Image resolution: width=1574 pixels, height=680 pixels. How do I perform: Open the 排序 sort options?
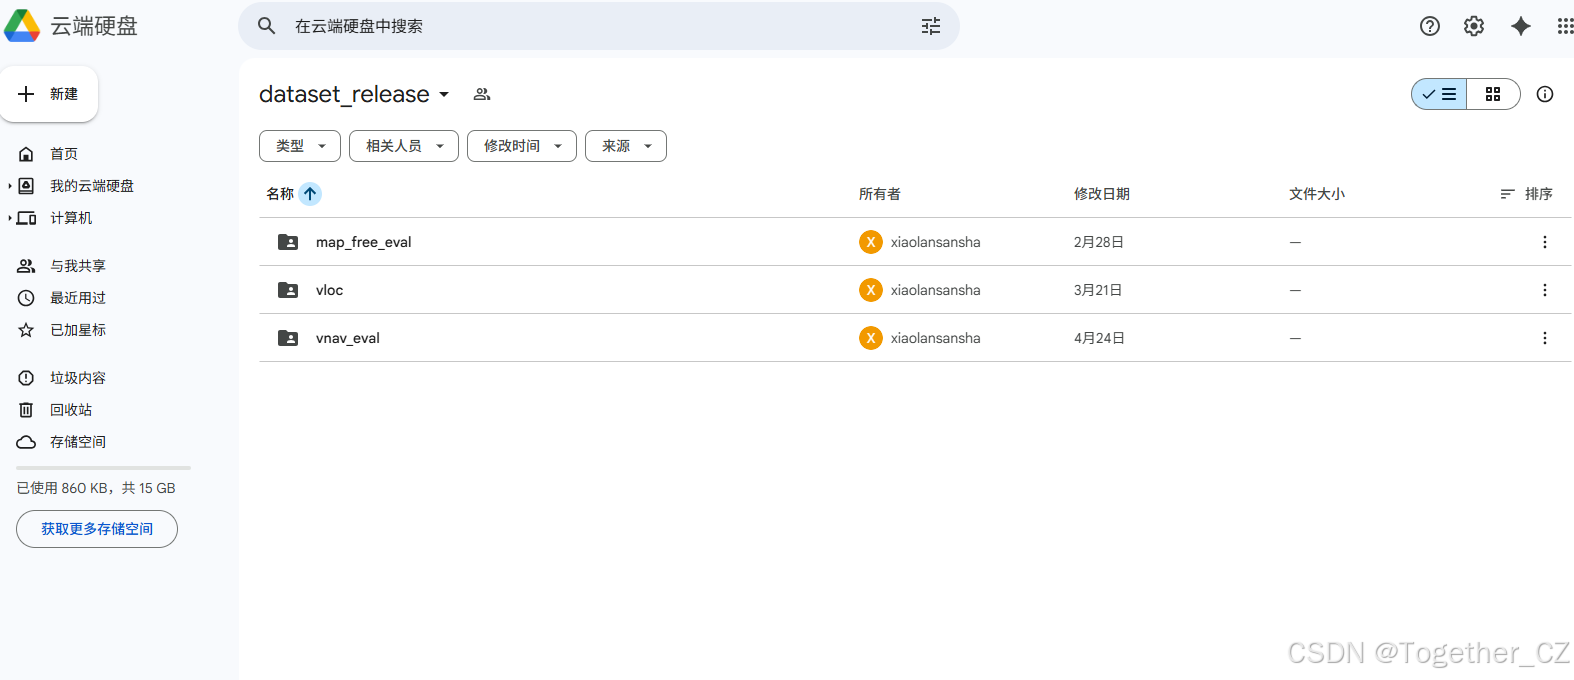(1526, 194)
